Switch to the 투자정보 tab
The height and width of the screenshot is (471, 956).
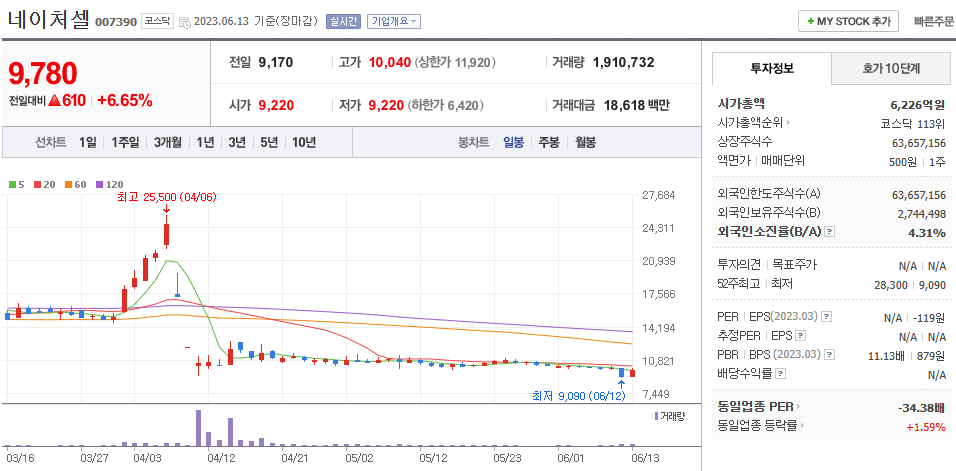pos(772,68)
